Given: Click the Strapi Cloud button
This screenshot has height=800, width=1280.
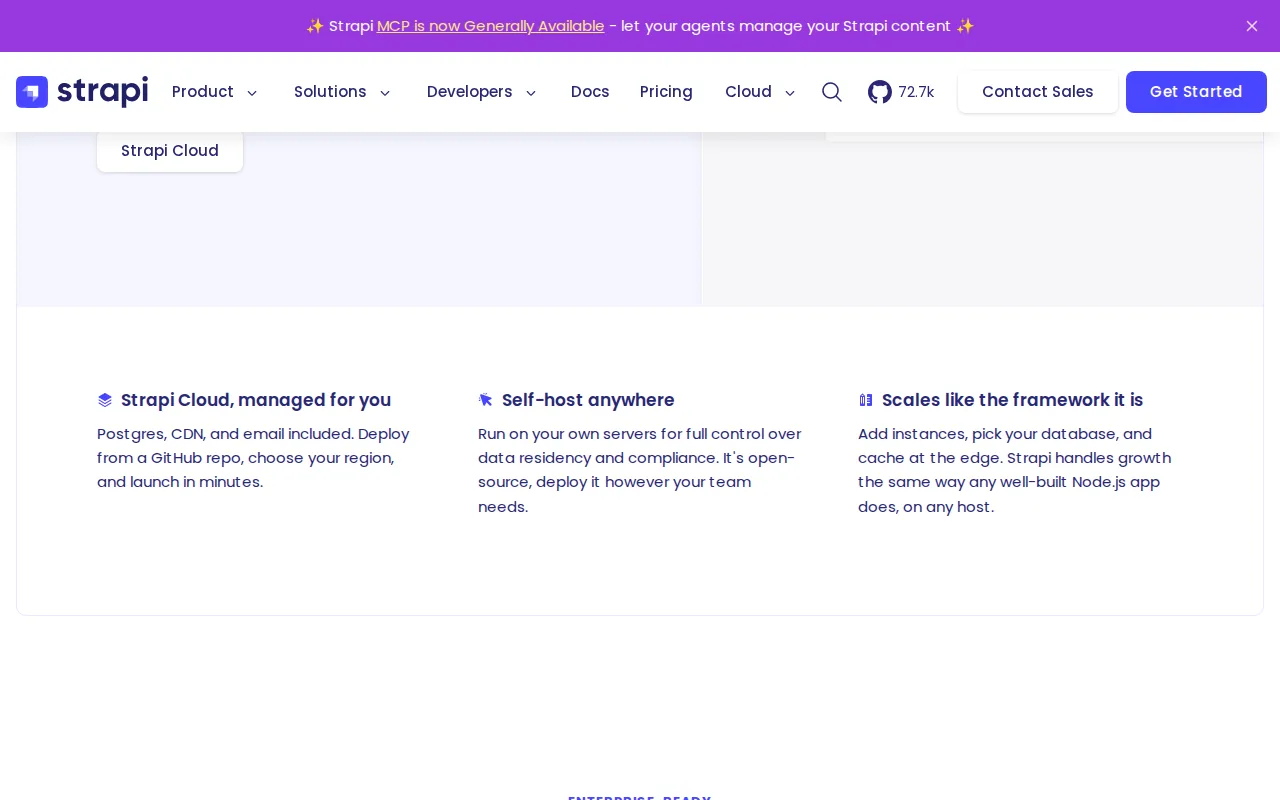Looking at the screenshot, I should click(170, 151).
